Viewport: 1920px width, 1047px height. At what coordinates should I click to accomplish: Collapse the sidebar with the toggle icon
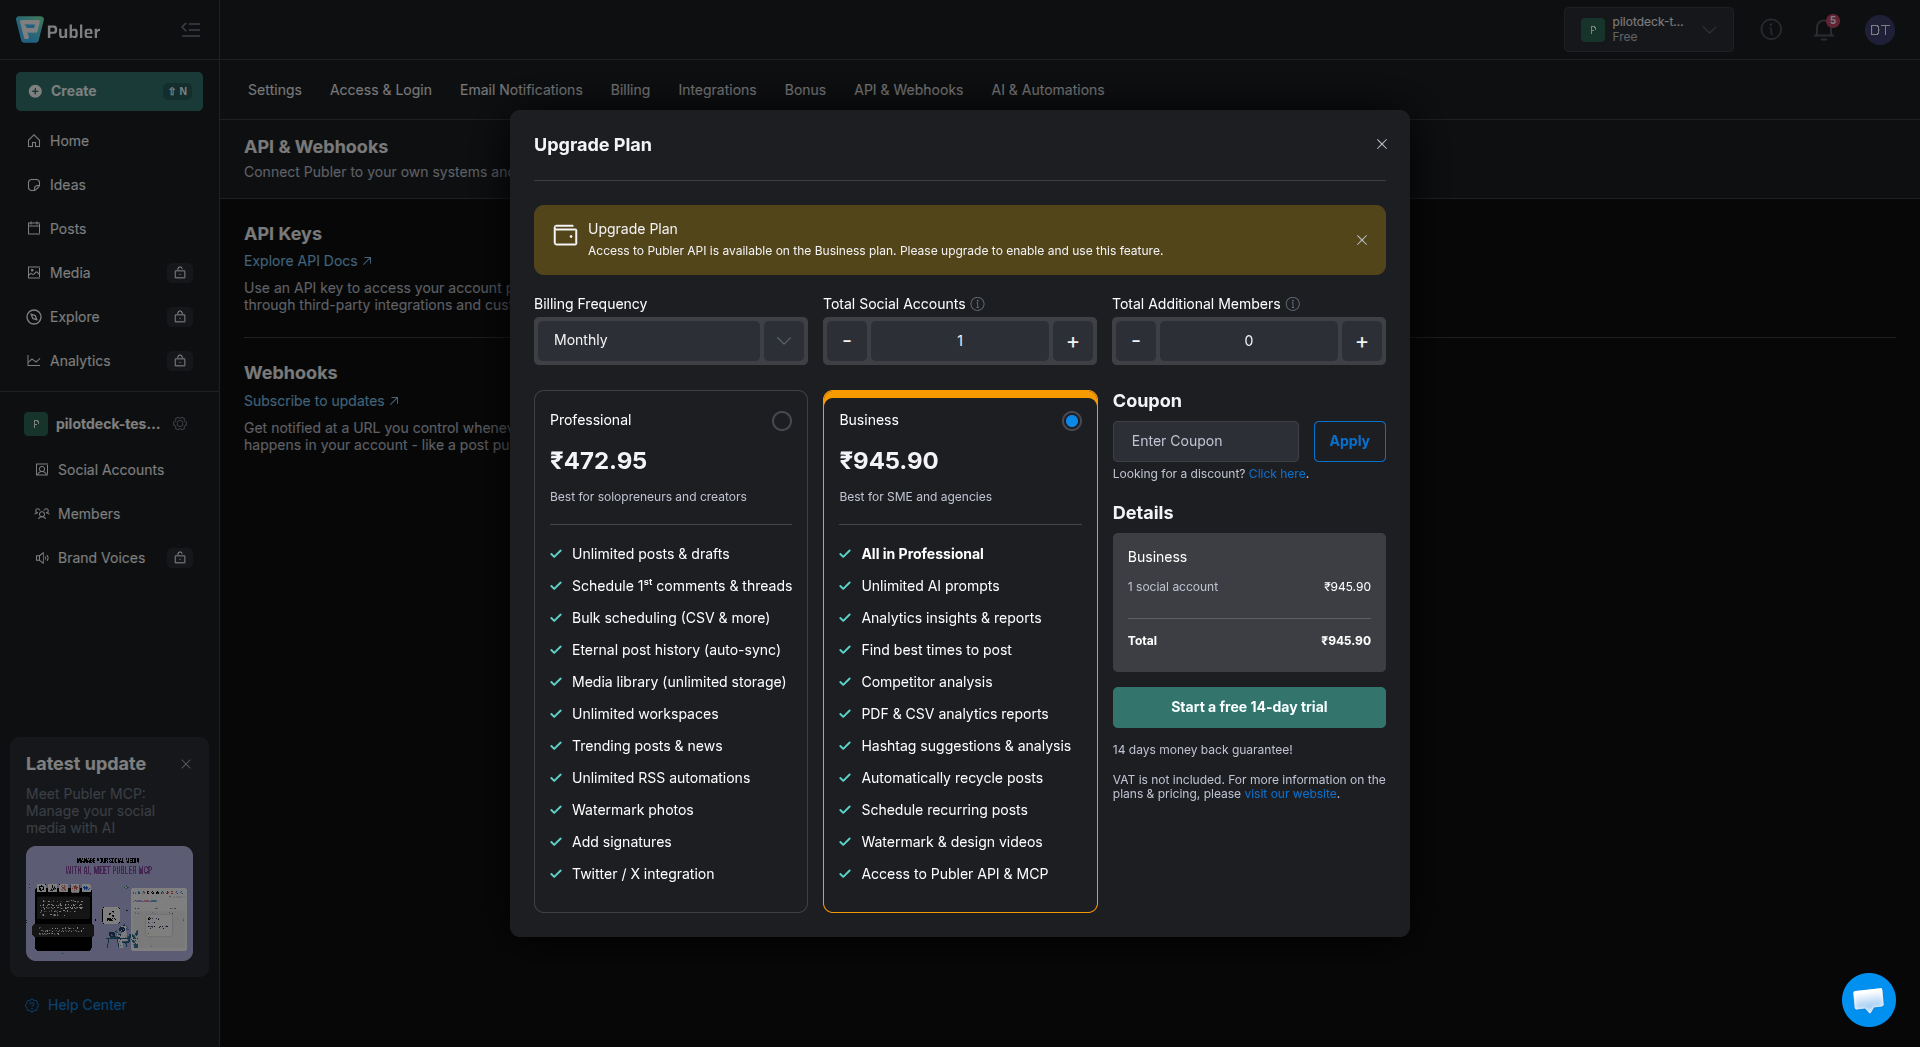(190, 30)
